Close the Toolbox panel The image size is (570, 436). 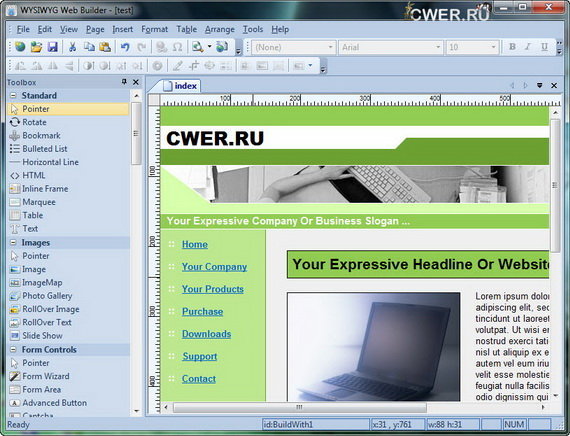(136, 82)
